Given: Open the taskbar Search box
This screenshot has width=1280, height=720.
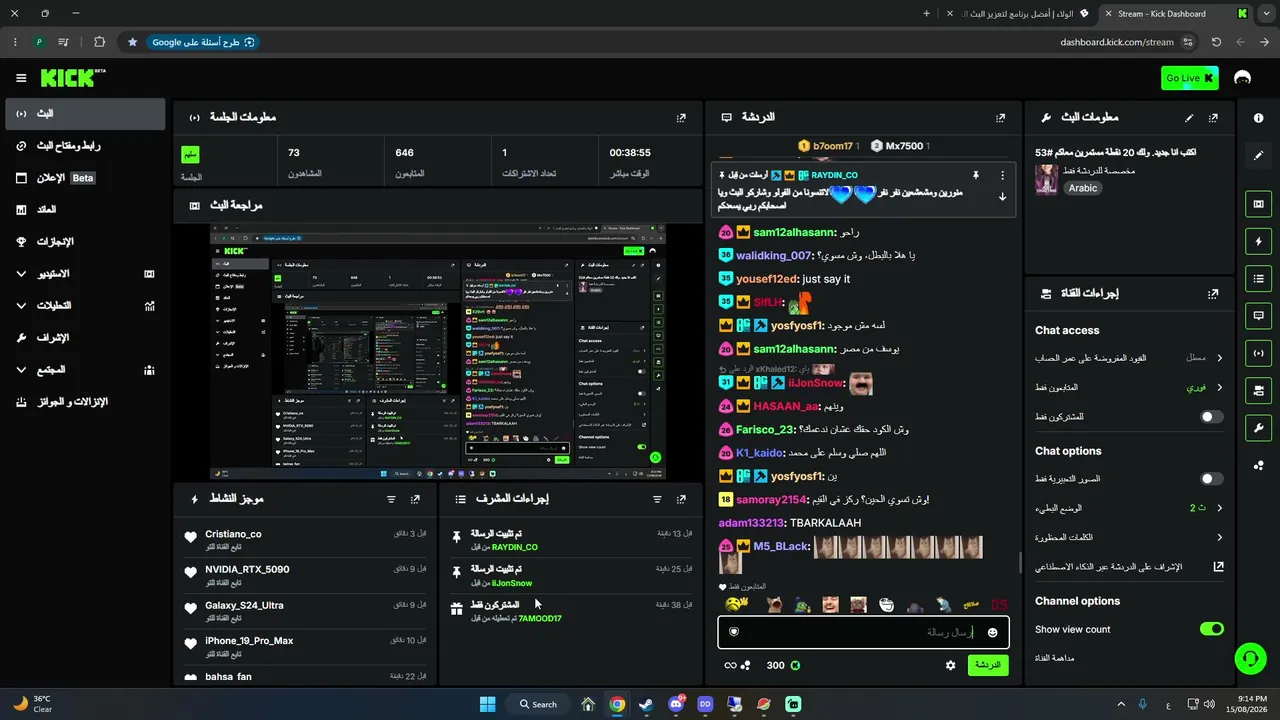Looking at the screenshot, I should coord(538,704).
